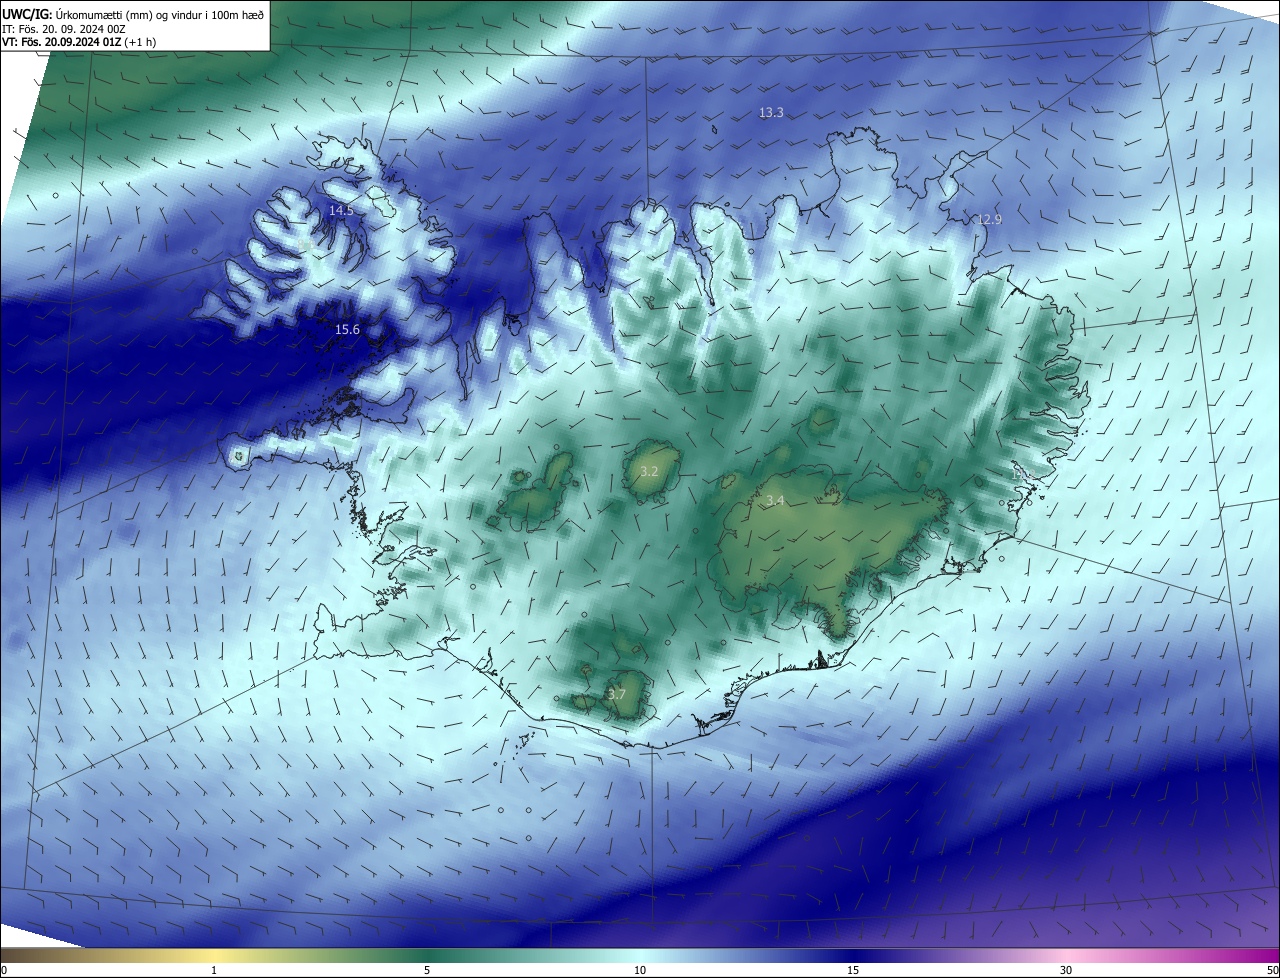
Task: Click the 'IT: Fös. 20. 09. 2024 00Z' line
Action: click(x=66, y=29)
